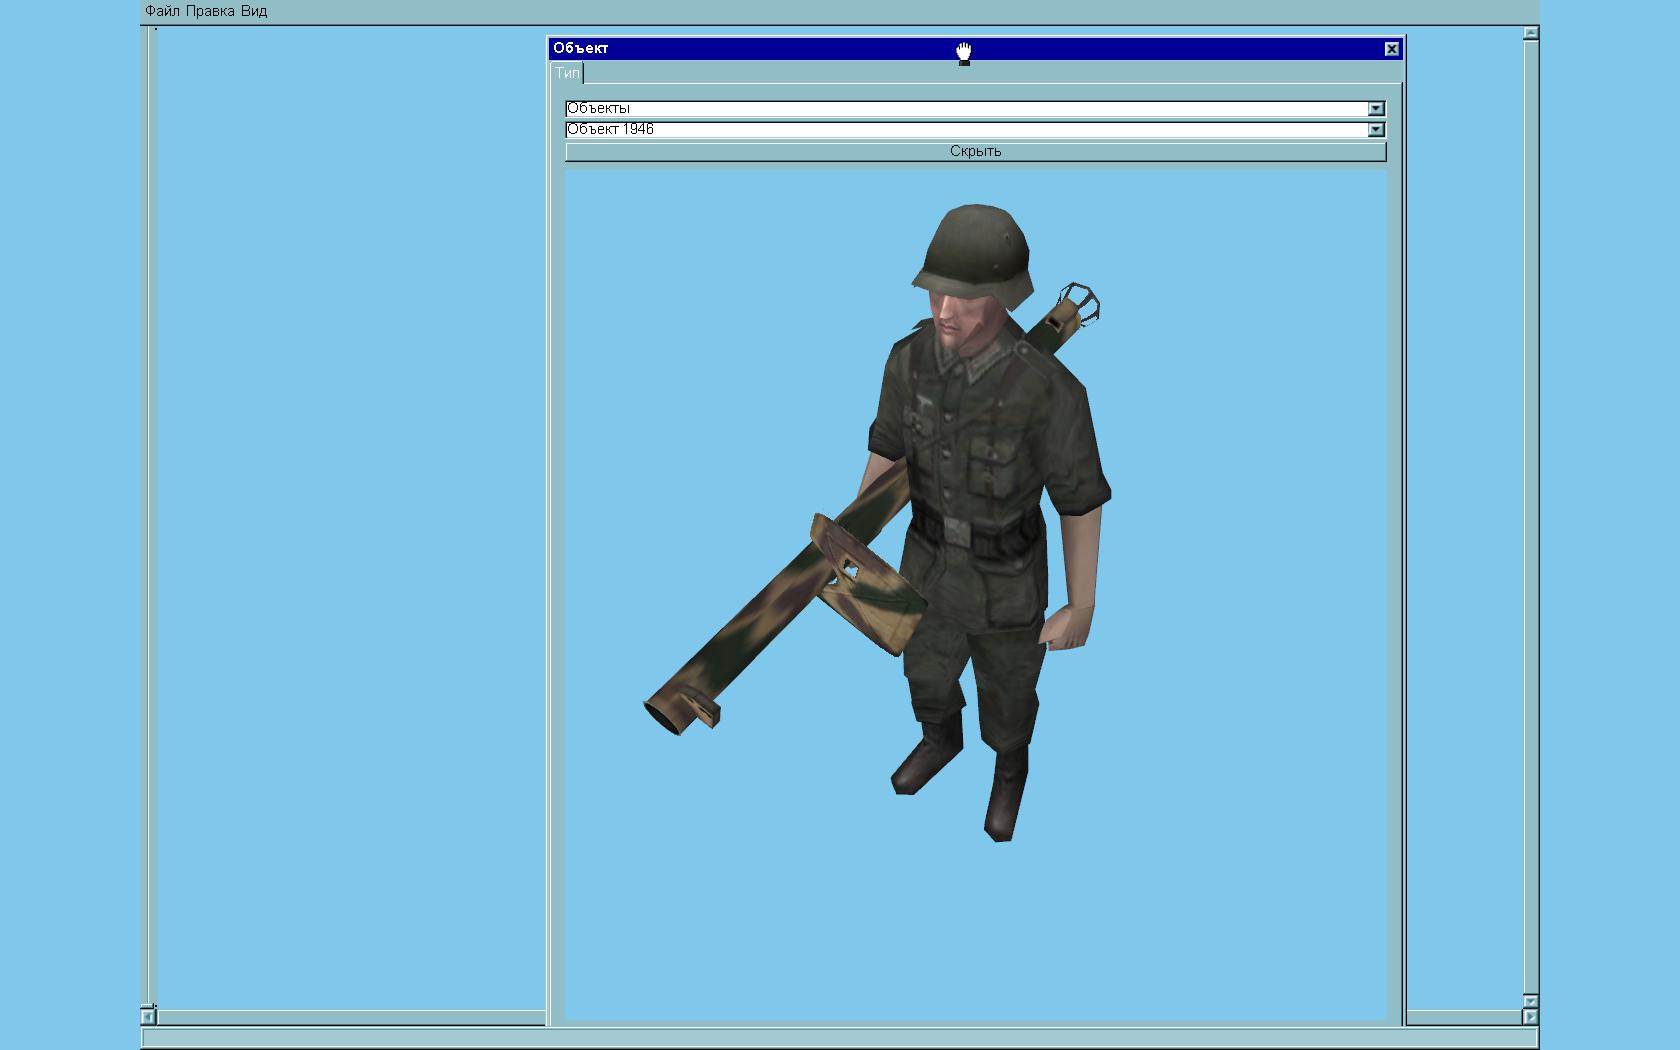Expand the Объекты dropdown arrow

point(1376,109)
